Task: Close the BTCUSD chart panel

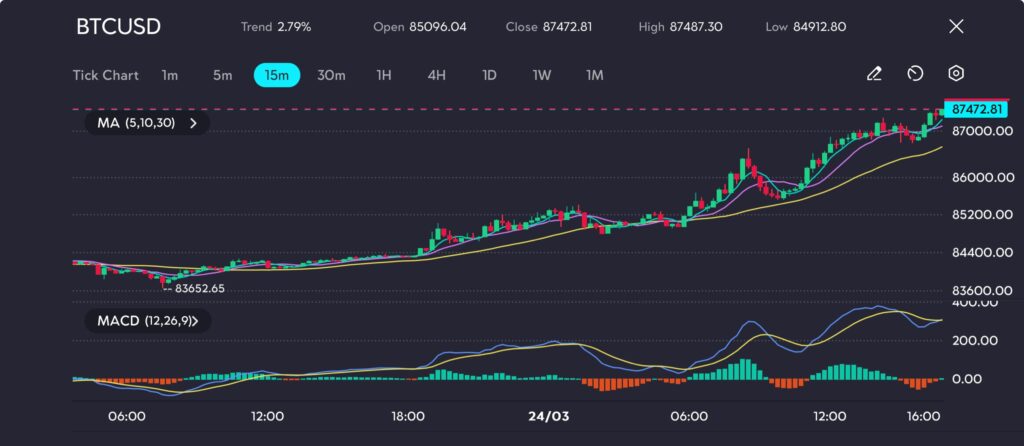Action: [956, 26]
